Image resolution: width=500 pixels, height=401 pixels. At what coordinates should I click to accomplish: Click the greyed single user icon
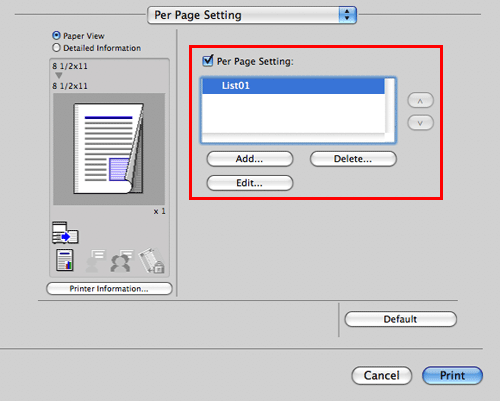coord(95,261)
